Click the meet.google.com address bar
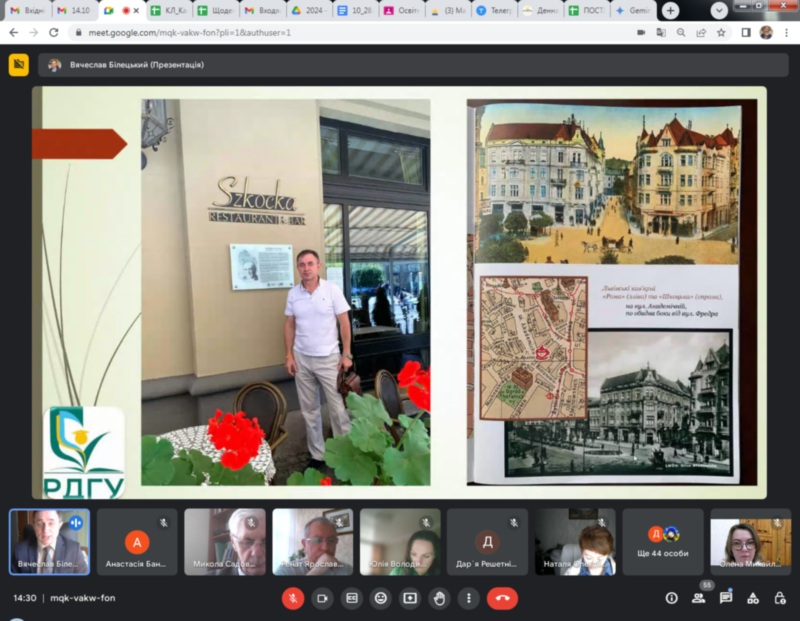Screen dimensions: 800x621 click(350, 32)
